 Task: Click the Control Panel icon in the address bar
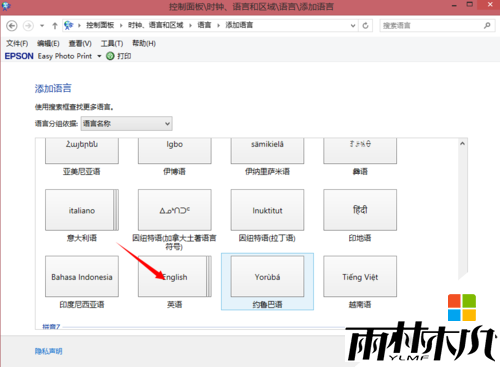(69, 25)
